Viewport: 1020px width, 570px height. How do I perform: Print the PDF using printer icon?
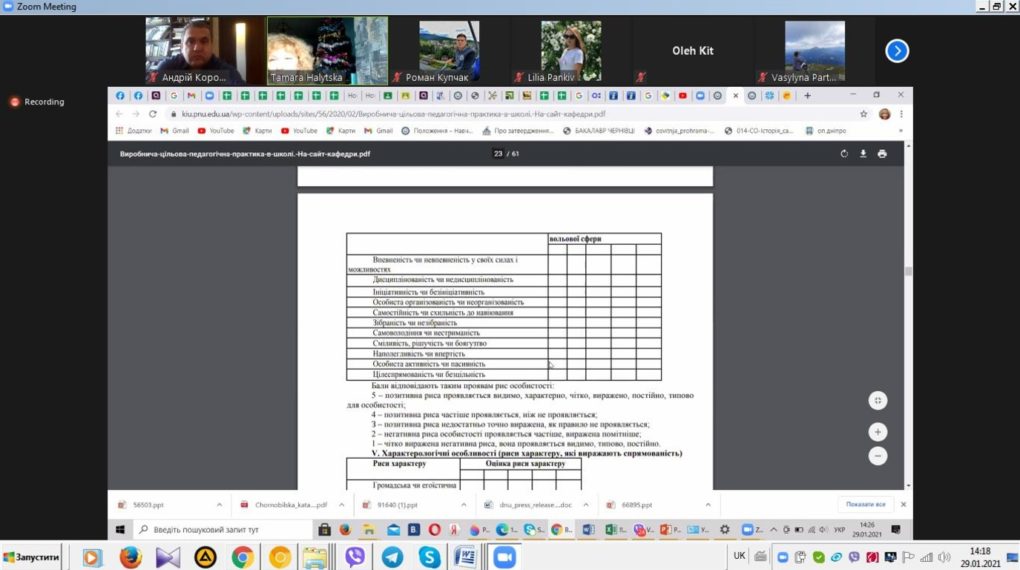pyautogui.click(x=881, y=154)
